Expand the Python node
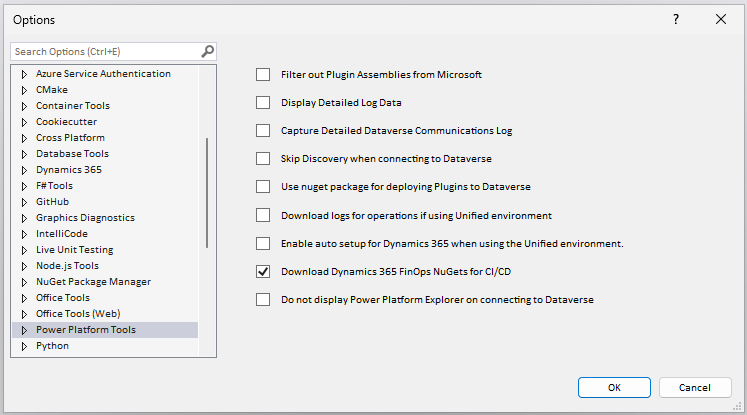 tap(24, 346)
